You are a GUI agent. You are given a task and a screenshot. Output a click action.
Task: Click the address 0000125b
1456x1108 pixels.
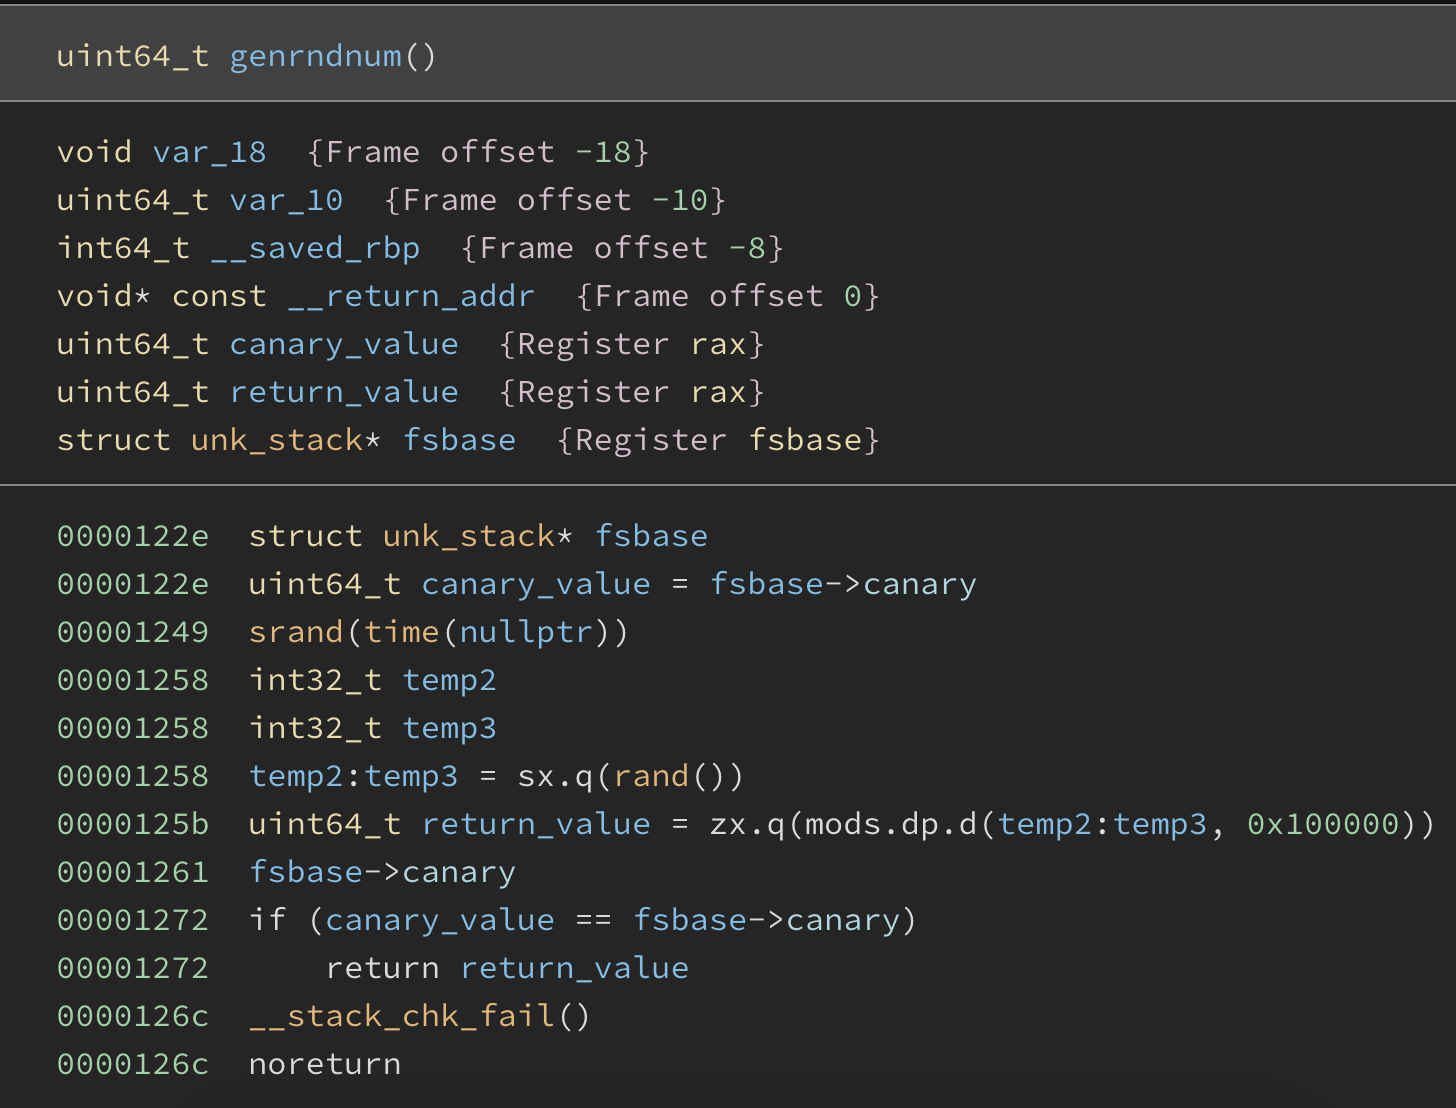click(x=133, y=824)
